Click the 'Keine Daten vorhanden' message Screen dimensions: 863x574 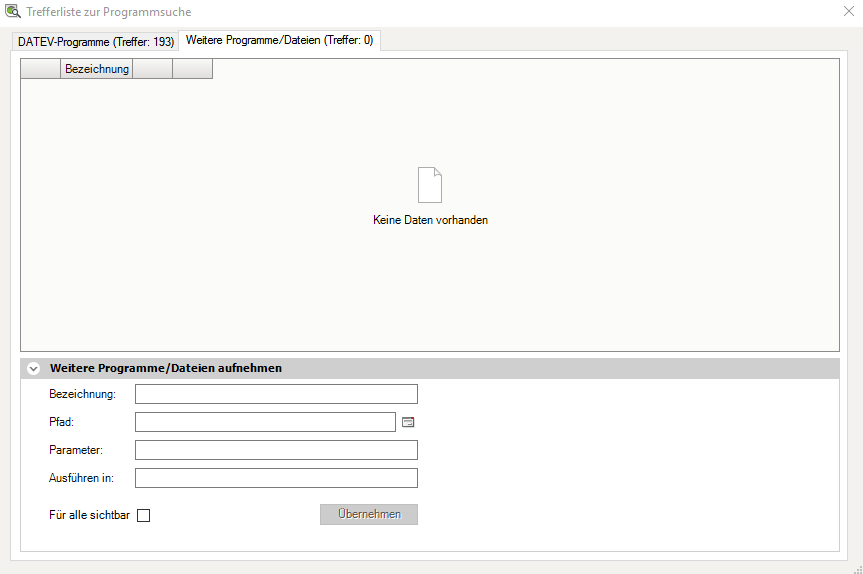(430, 220)
